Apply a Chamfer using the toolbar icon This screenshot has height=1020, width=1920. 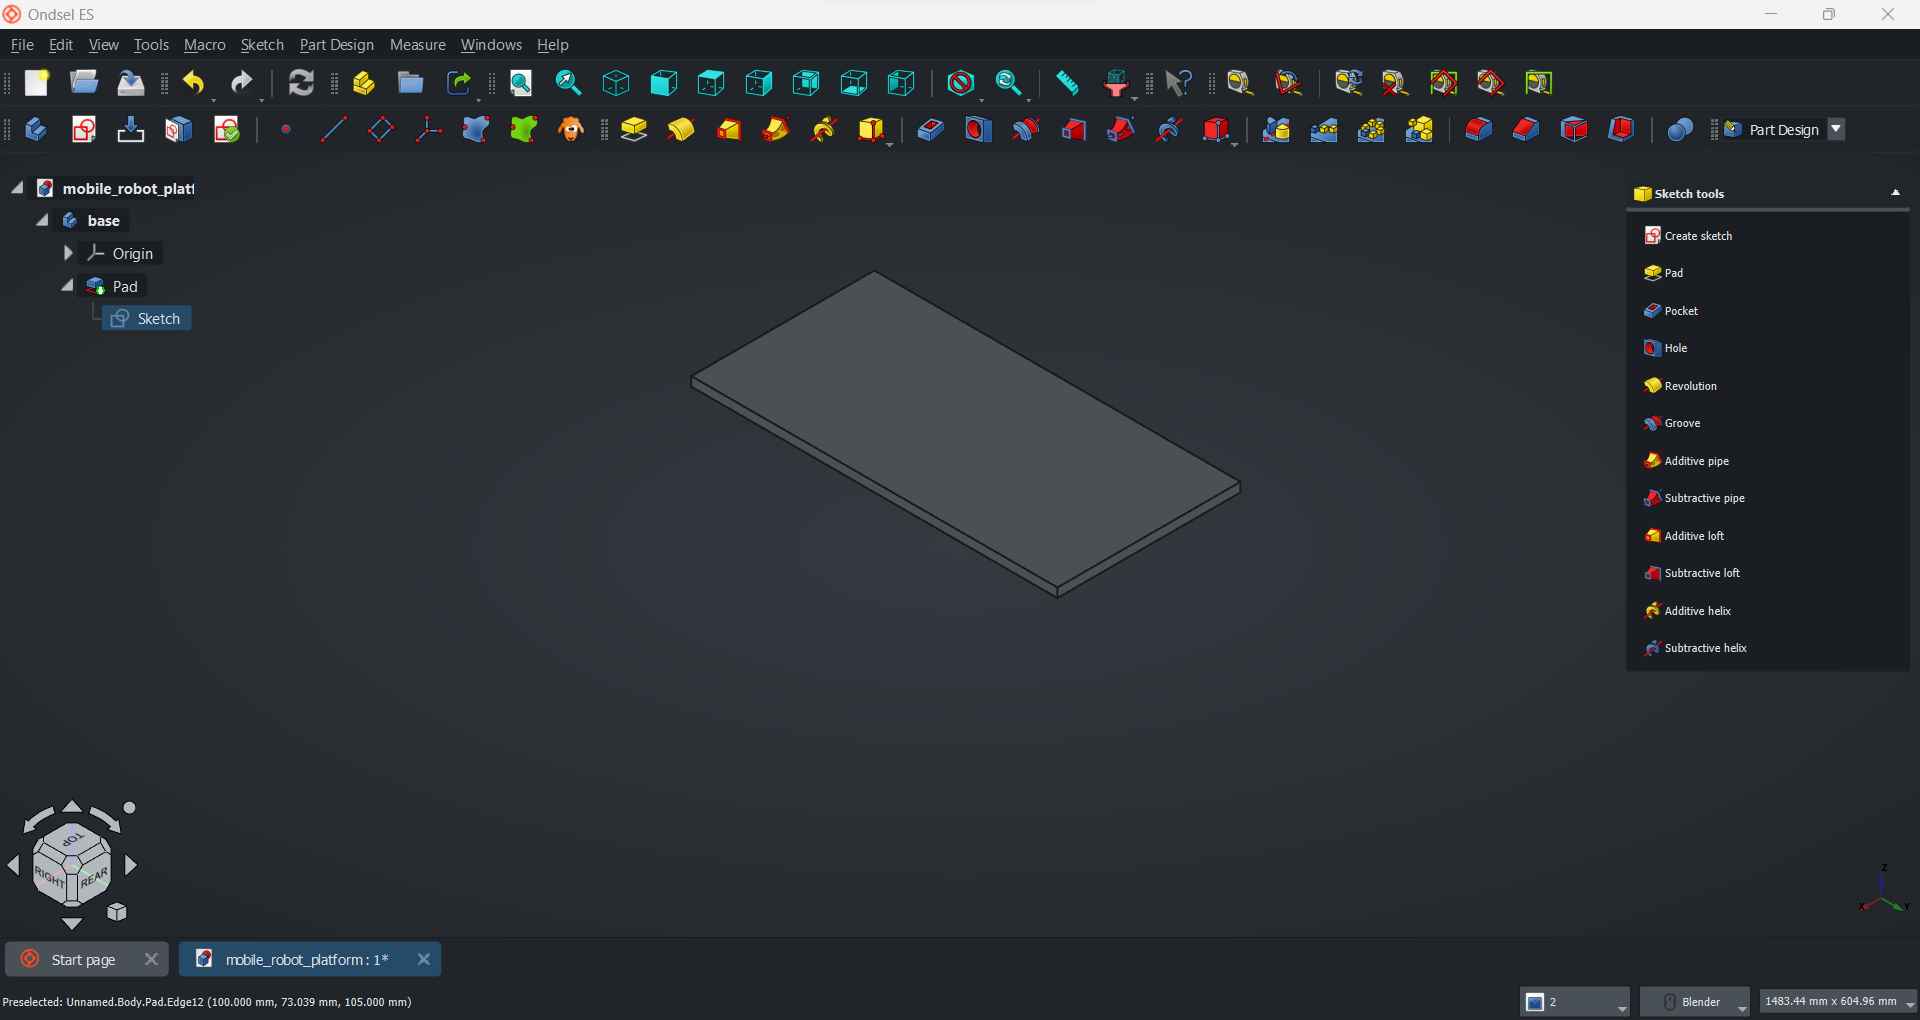(1526, 129)
